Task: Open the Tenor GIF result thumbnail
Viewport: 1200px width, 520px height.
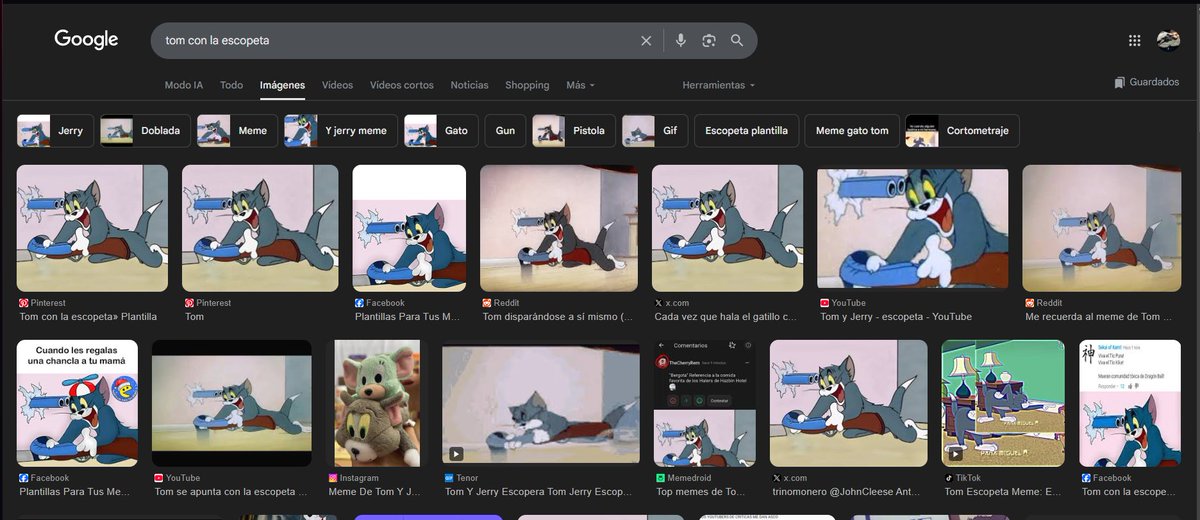Action: 541,403
